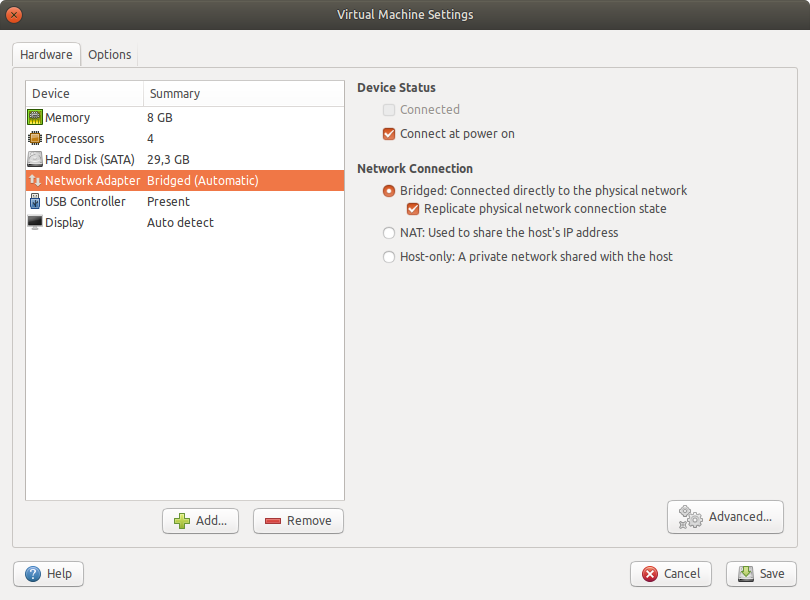Select the Memory device icon
810x600 pixels.
34,117
